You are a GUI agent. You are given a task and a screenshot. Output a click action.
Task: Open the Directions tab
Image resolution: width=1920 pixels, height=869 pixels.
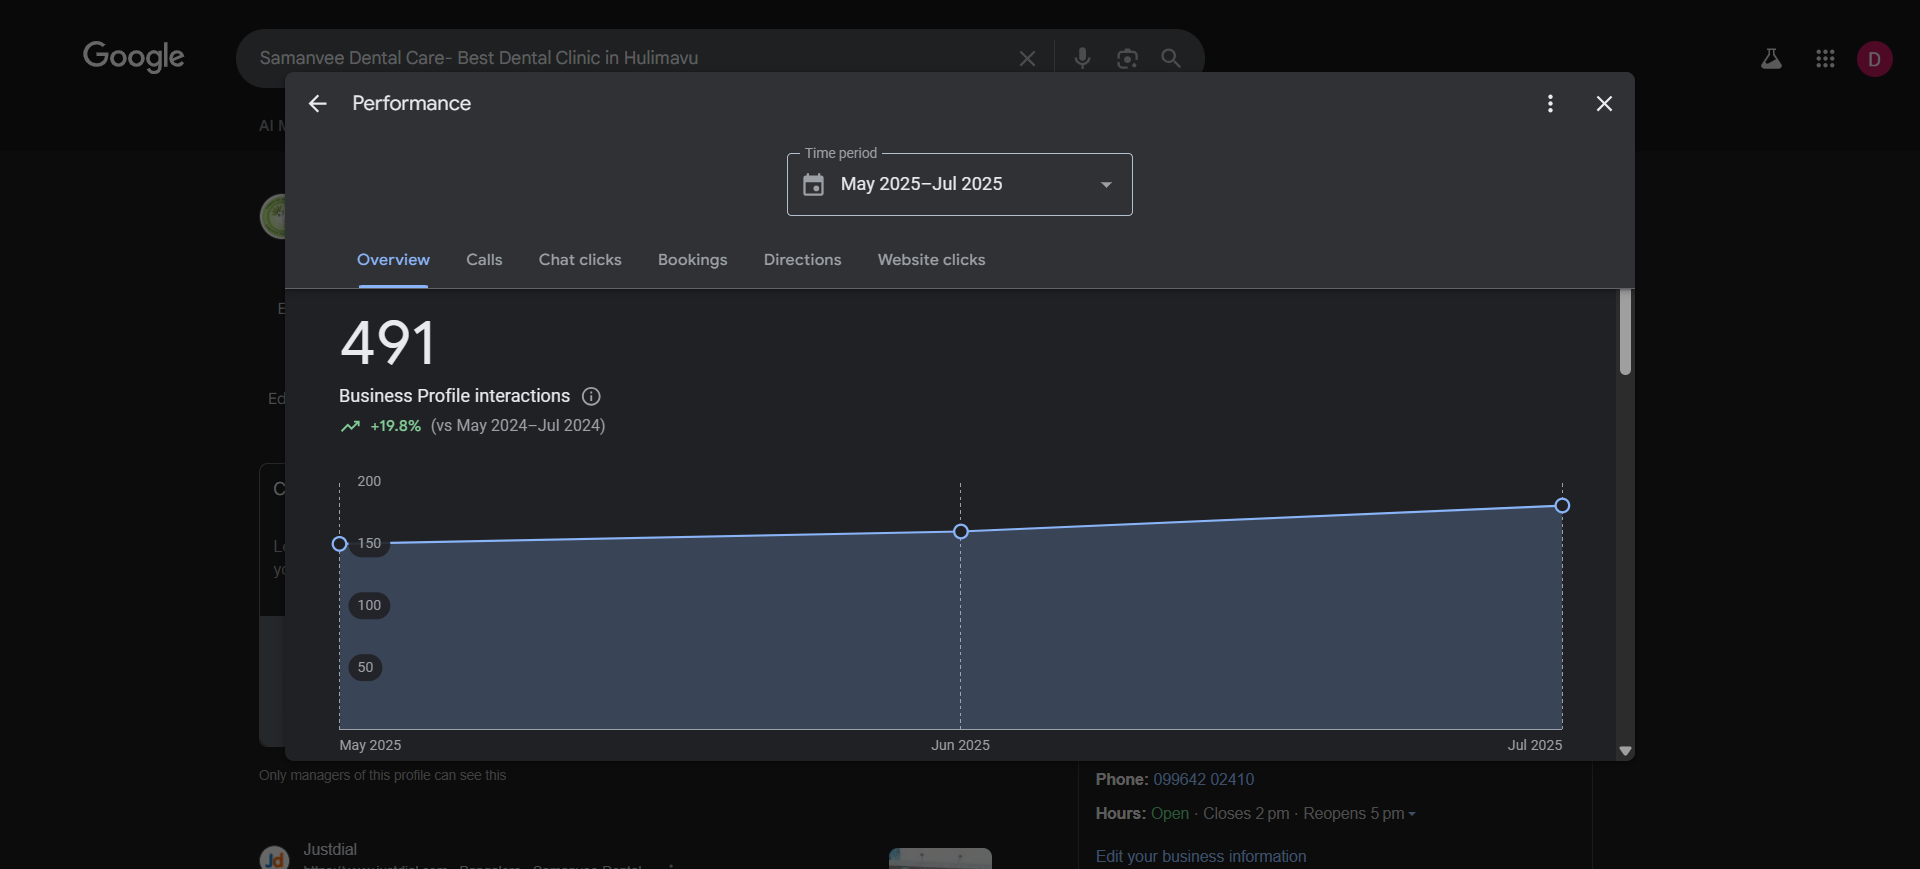(x=802, y=260)
